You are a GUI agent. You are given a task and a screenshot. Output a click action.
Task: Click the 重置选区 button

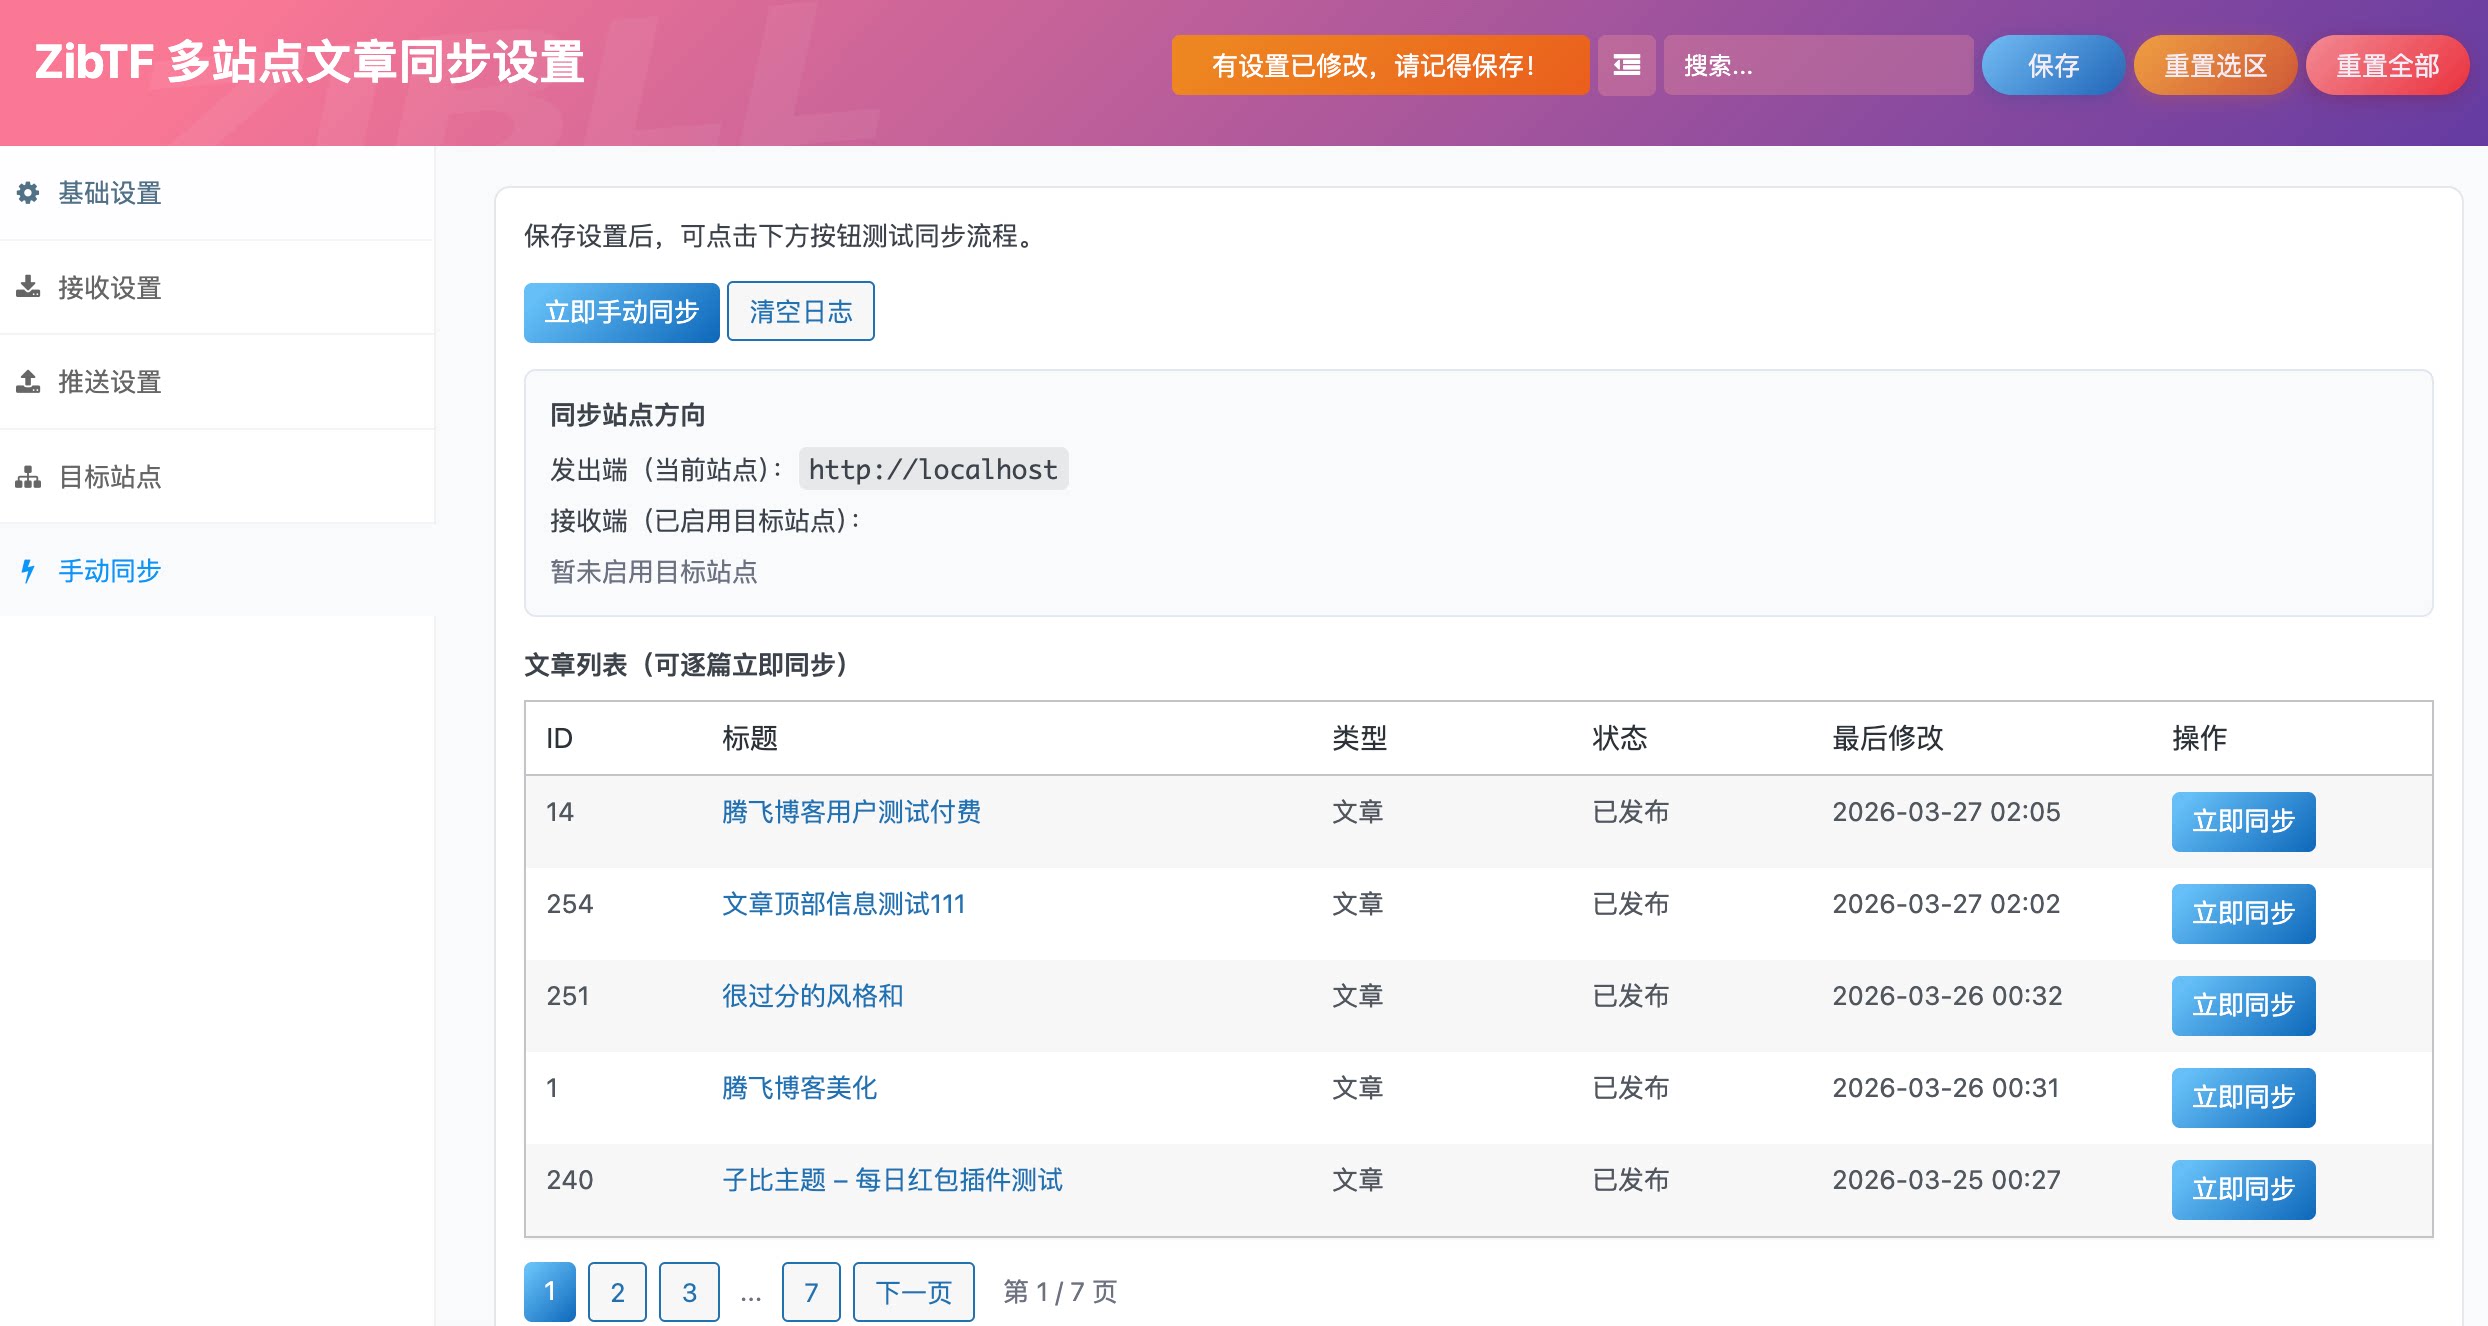click(x=2215, y=64)
